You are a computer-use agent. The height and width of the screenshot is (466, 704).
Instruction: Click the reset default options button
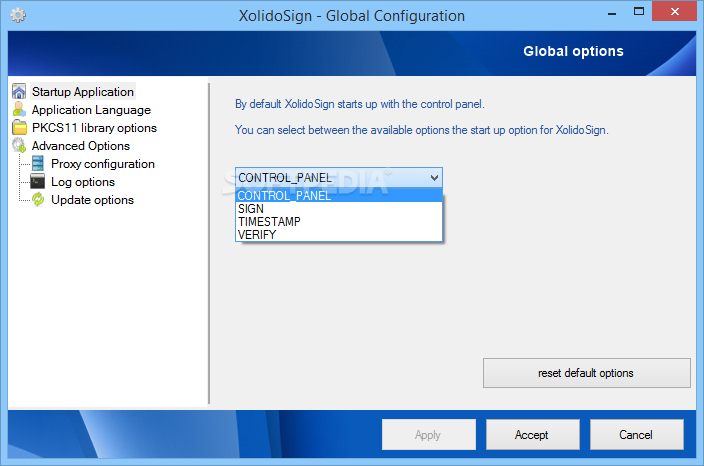click(586, 373)
